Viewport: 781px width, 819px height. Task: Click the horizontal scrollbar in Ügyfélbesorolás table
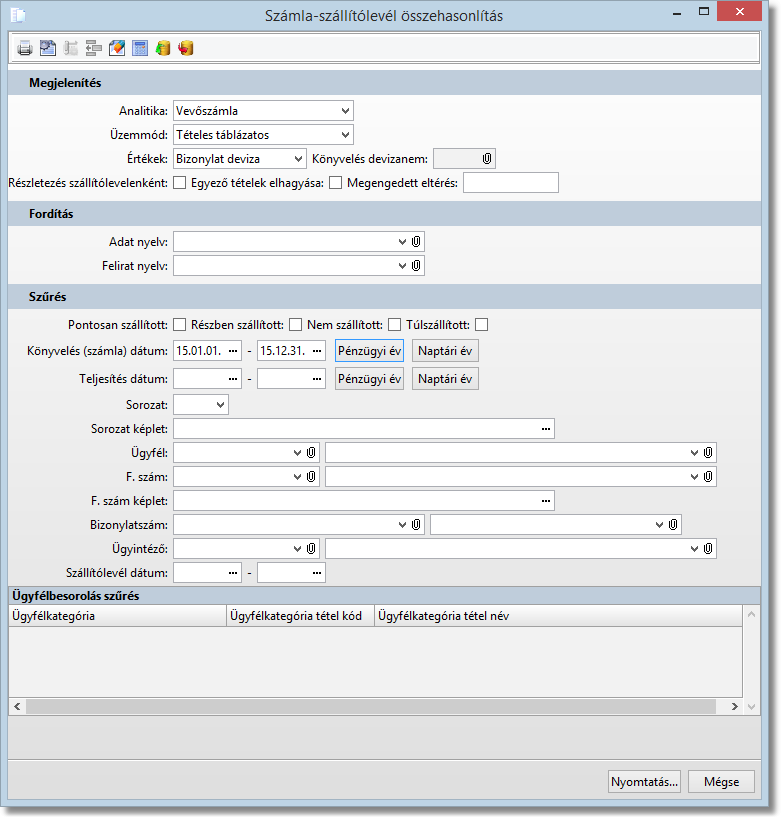coord(371,706)
